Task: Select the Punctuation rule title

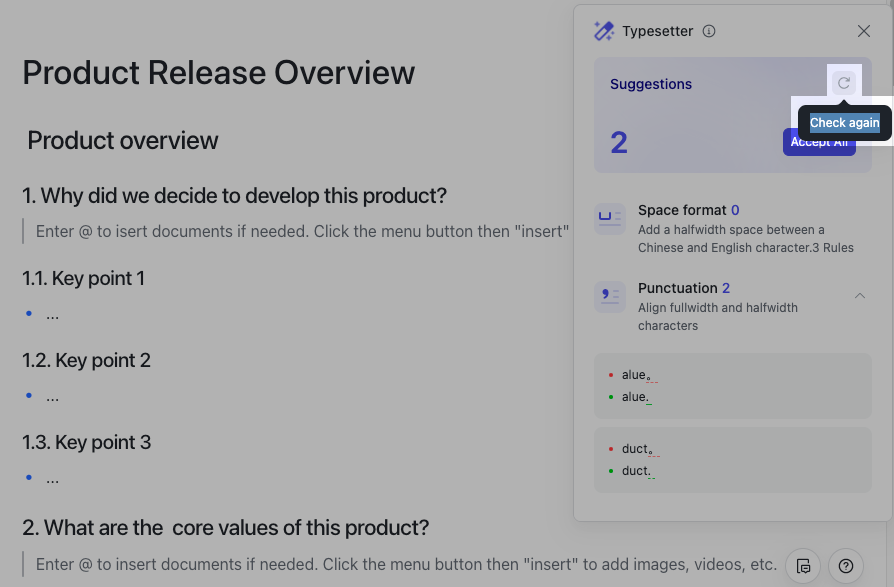Action: [677, 288]
